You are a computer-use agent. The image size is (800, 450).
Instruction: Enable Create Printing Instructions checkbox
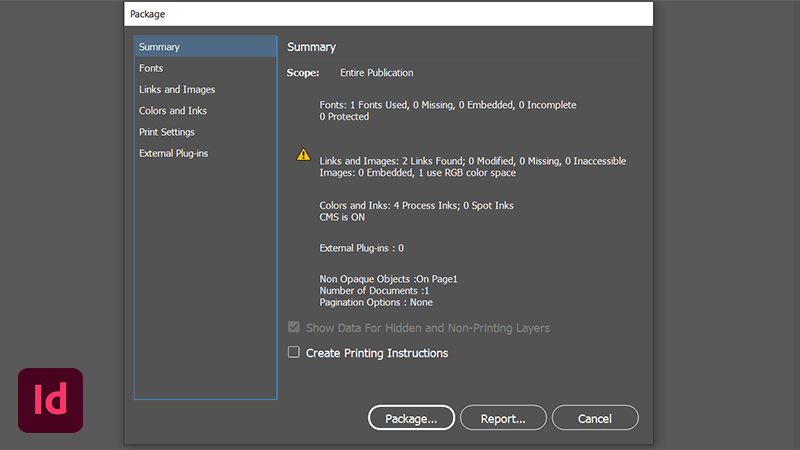(x=294, y=352)
